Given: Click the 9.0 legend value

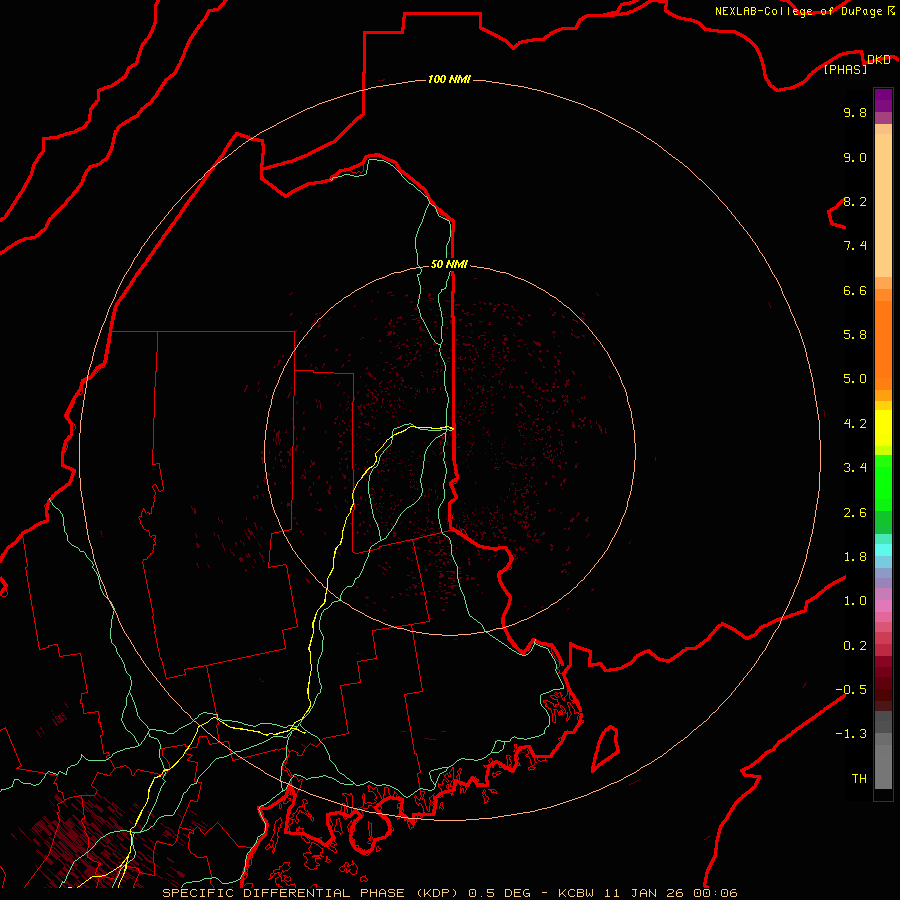Looking at the screenshot, I should pyautogui.click(x=855, y=157).
